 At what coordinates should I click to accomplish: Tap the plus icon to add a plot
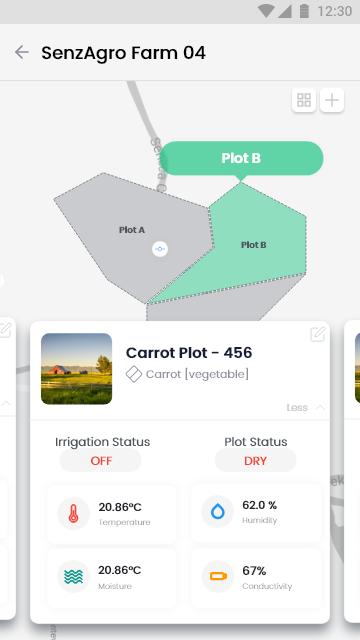tap(332, 100)
